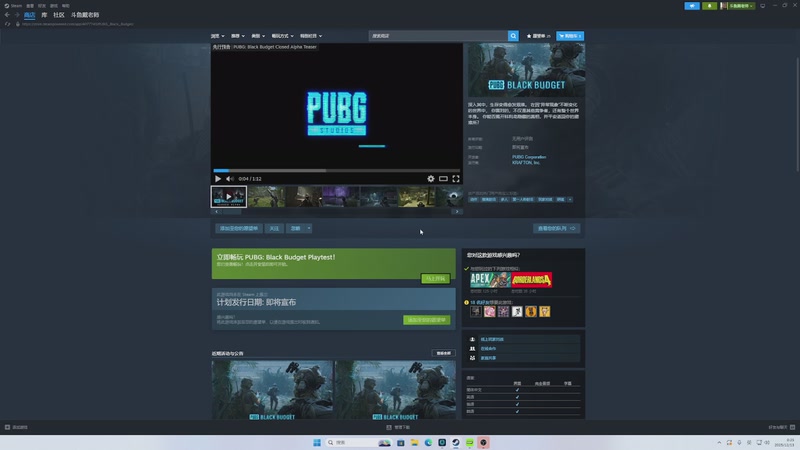Open the blue announcements megaphone button
This screenshot has width=800, height=450.
tap(692, 6)
